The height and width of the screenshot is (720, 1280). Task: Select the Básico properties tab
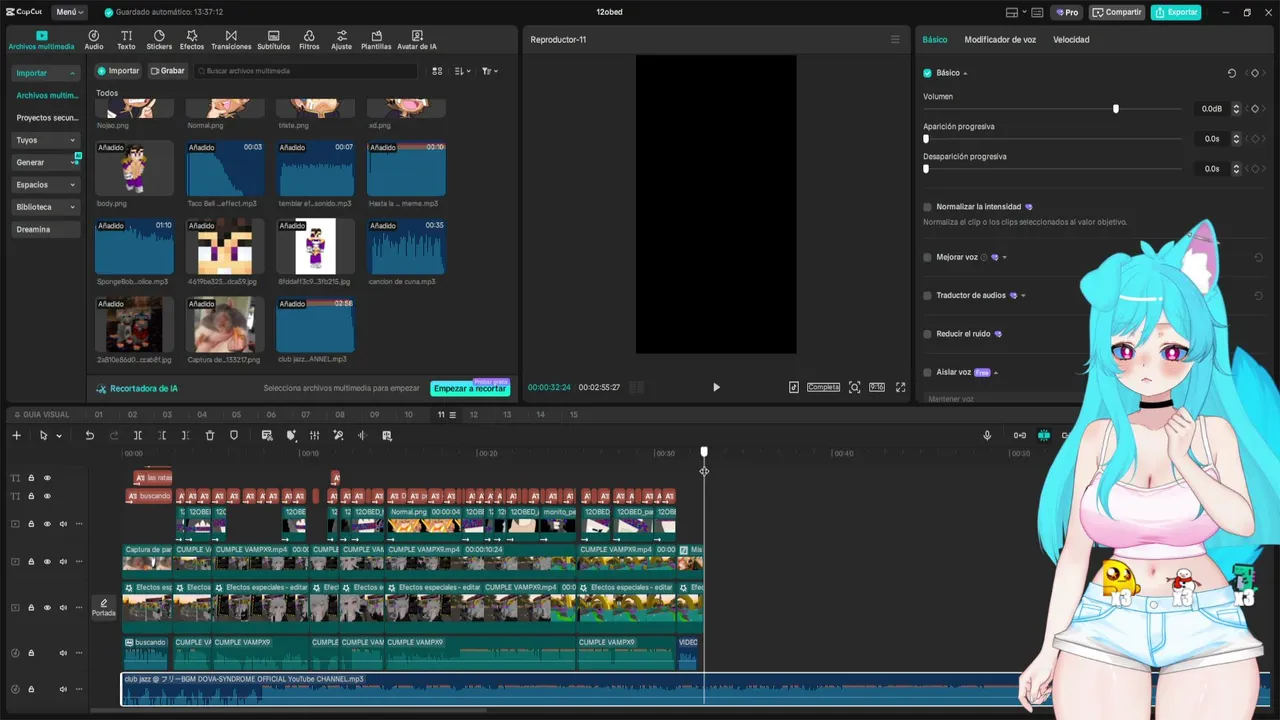click(935, 40)
